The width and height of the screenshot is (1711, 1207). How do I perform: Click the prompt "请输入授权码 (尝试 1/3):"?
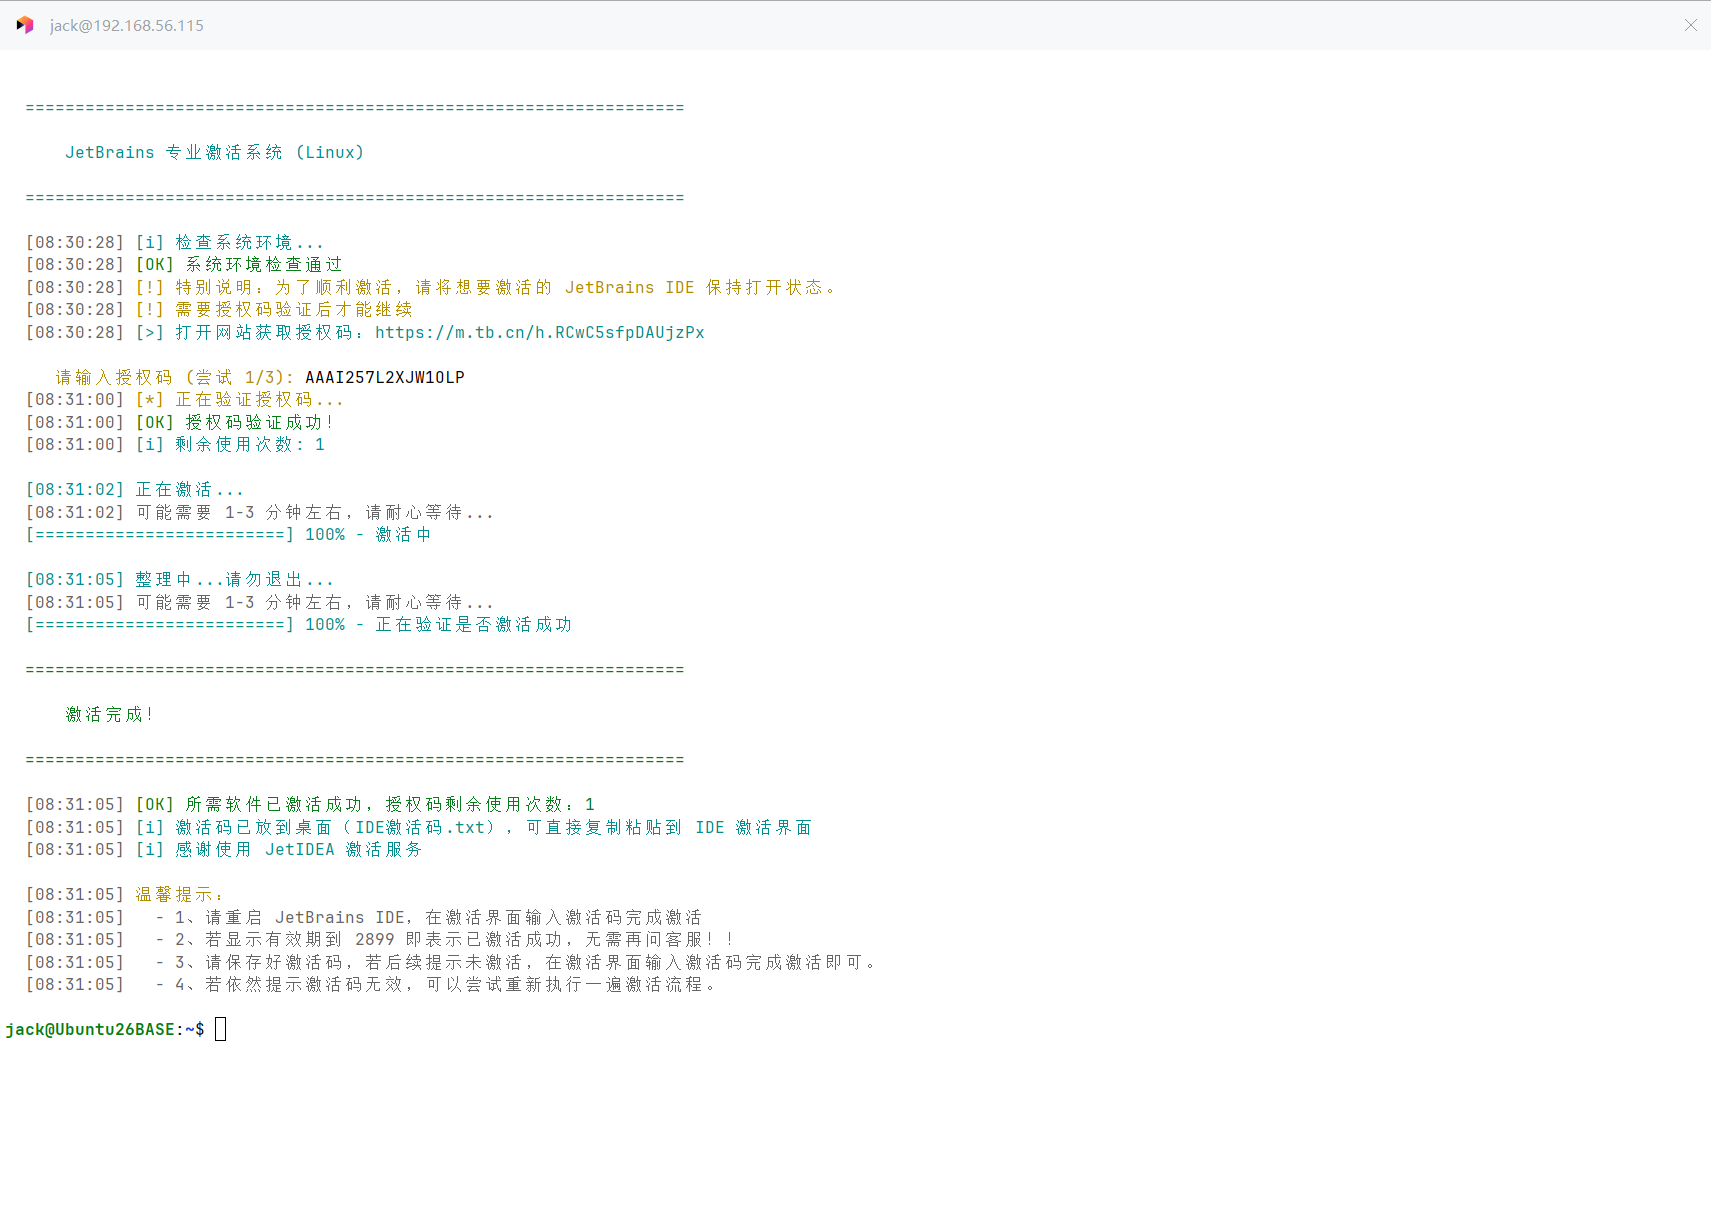click(x=175, y=377)
